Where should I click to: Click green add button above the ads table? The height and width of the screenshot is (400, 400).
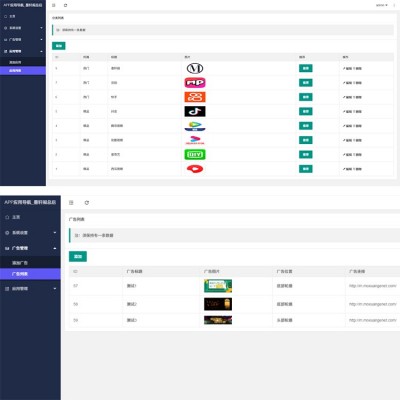[x=78, y=257]
